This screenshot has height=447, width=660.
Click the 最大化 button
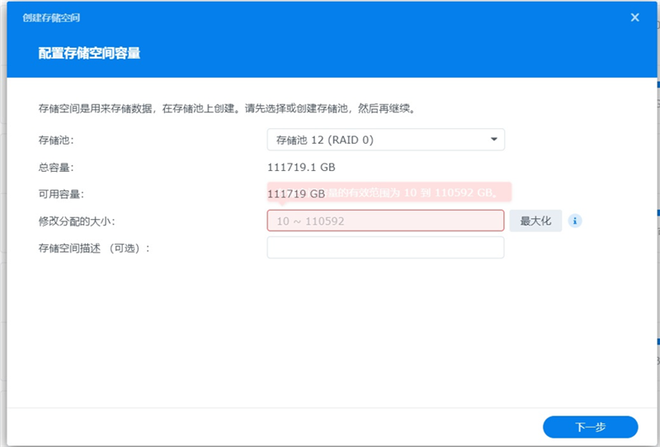click(537, 220)
